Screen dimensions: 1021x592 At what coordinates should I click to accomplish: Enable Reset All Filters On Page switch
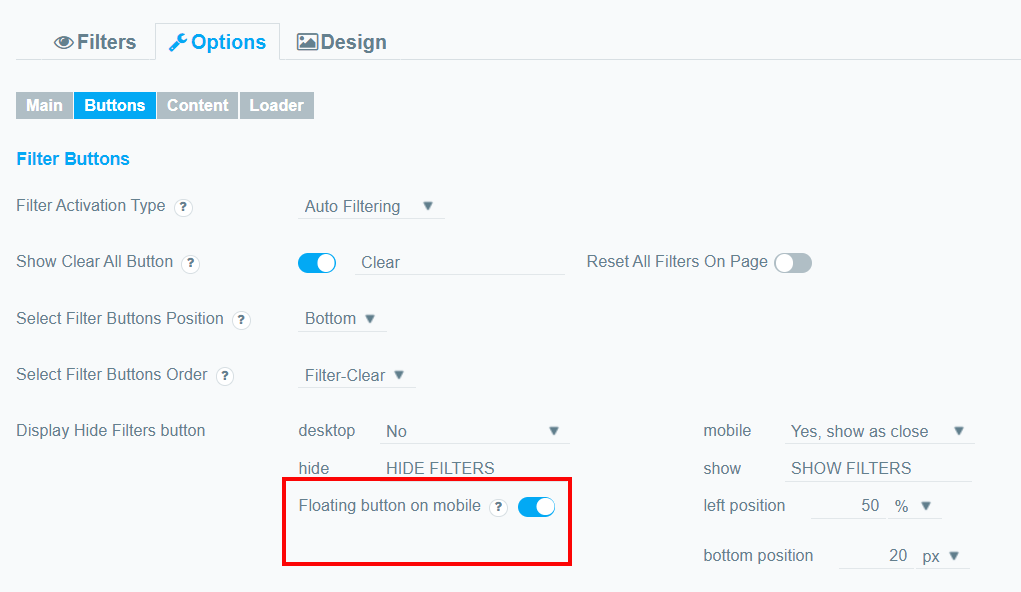click(793, 263)
